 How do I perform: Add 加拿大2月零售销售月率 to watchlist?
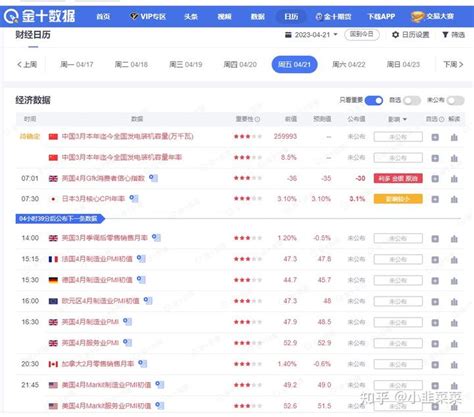click(435, 365)
